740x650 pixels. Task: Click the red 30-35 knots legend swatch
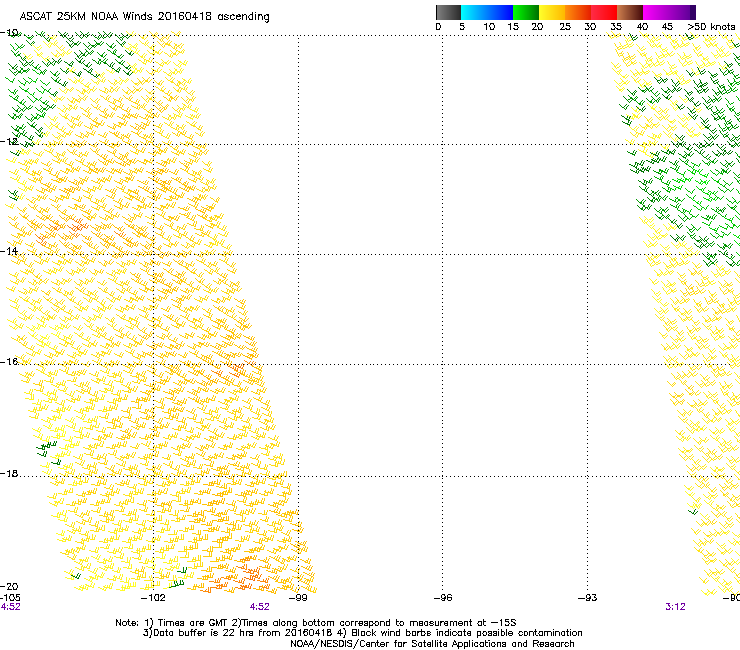point(604,12)
